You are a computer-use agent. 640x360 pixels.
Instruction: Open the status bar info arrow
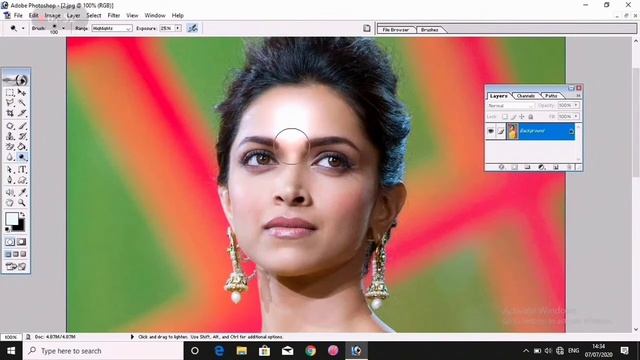coord(132,337)
